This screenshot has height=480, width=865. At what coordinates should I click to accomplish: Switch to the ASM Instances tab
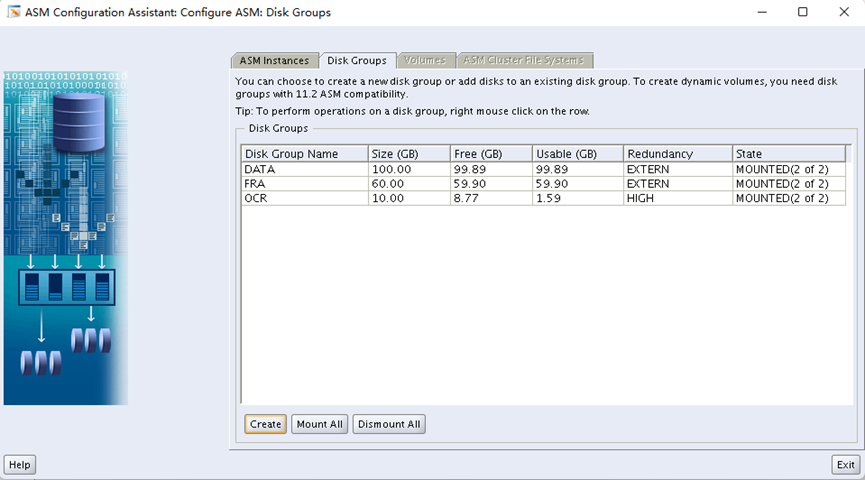(274, 60)
